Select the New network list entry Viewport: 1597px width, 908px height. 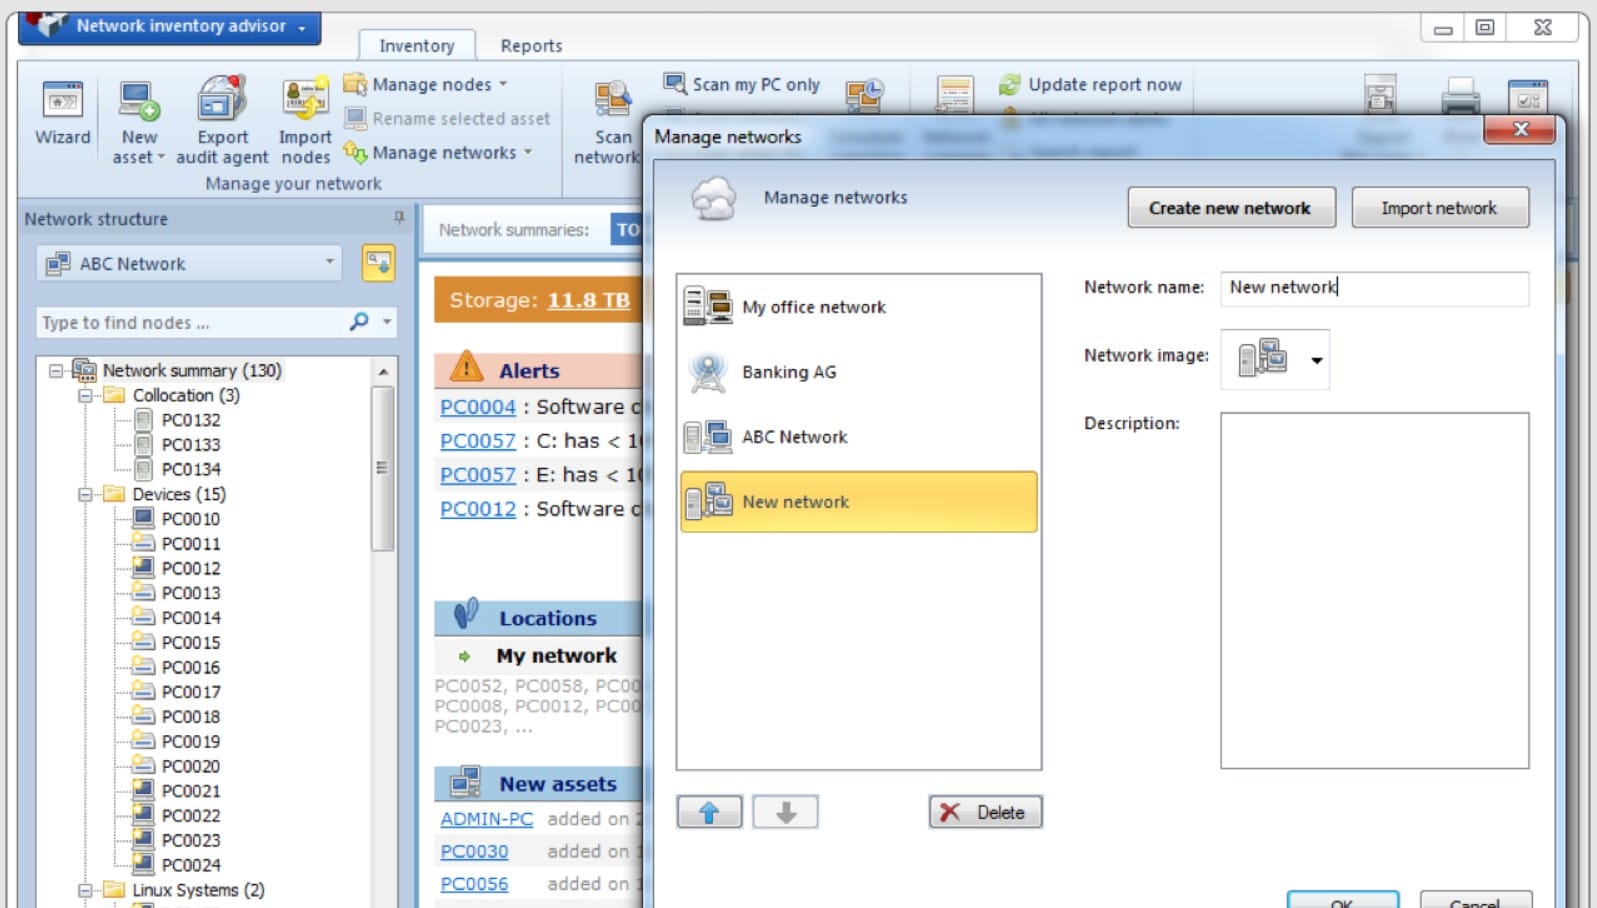(858, 502)
